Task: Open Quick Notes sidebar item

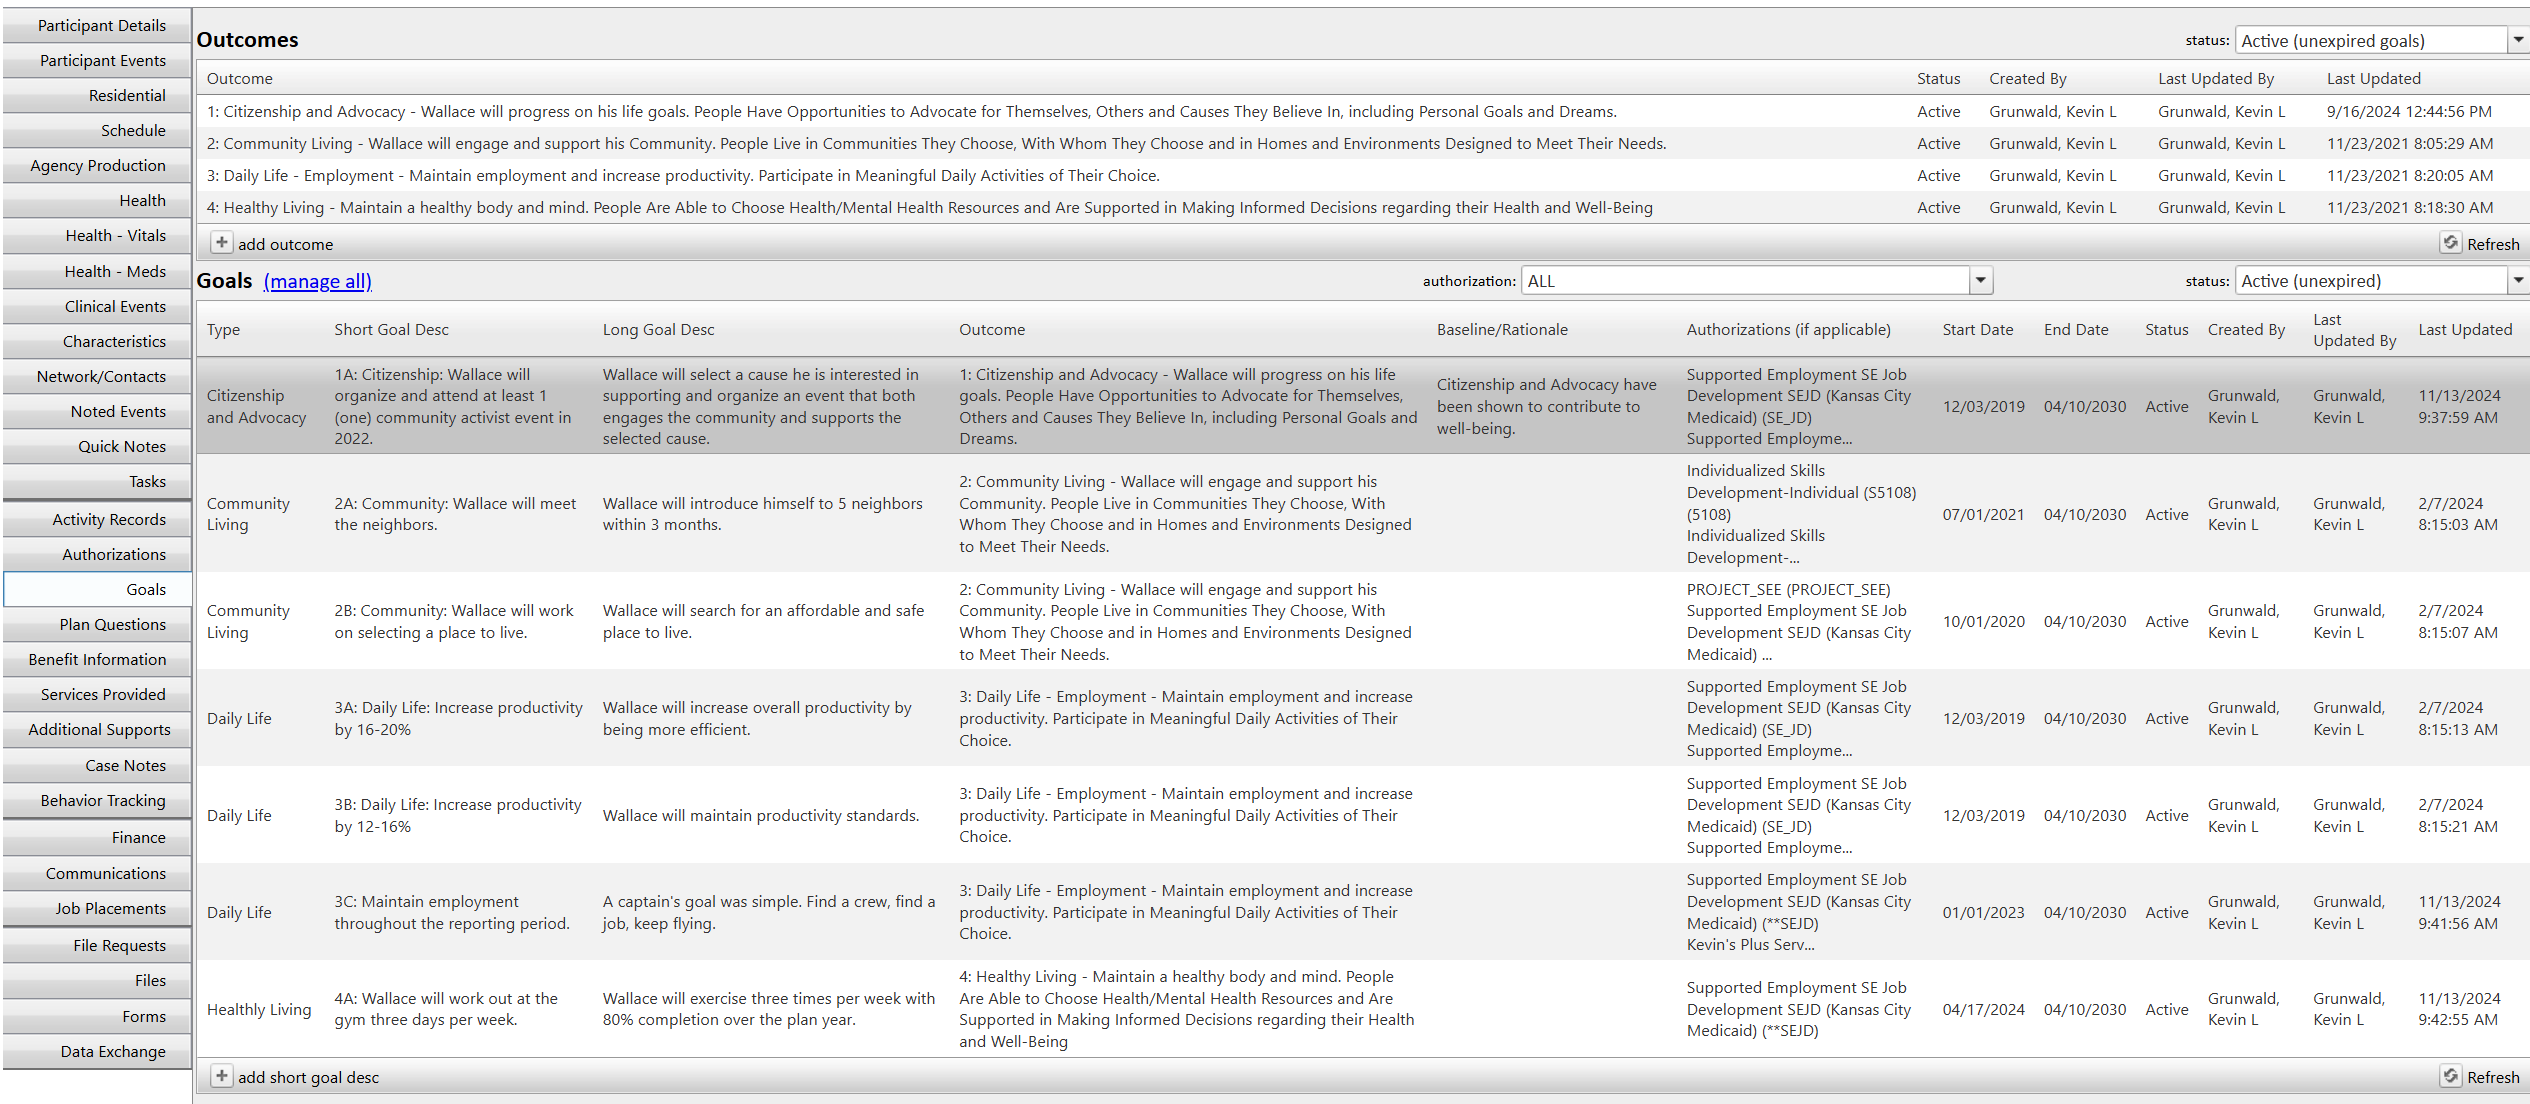Action: [x=97, y=447]
